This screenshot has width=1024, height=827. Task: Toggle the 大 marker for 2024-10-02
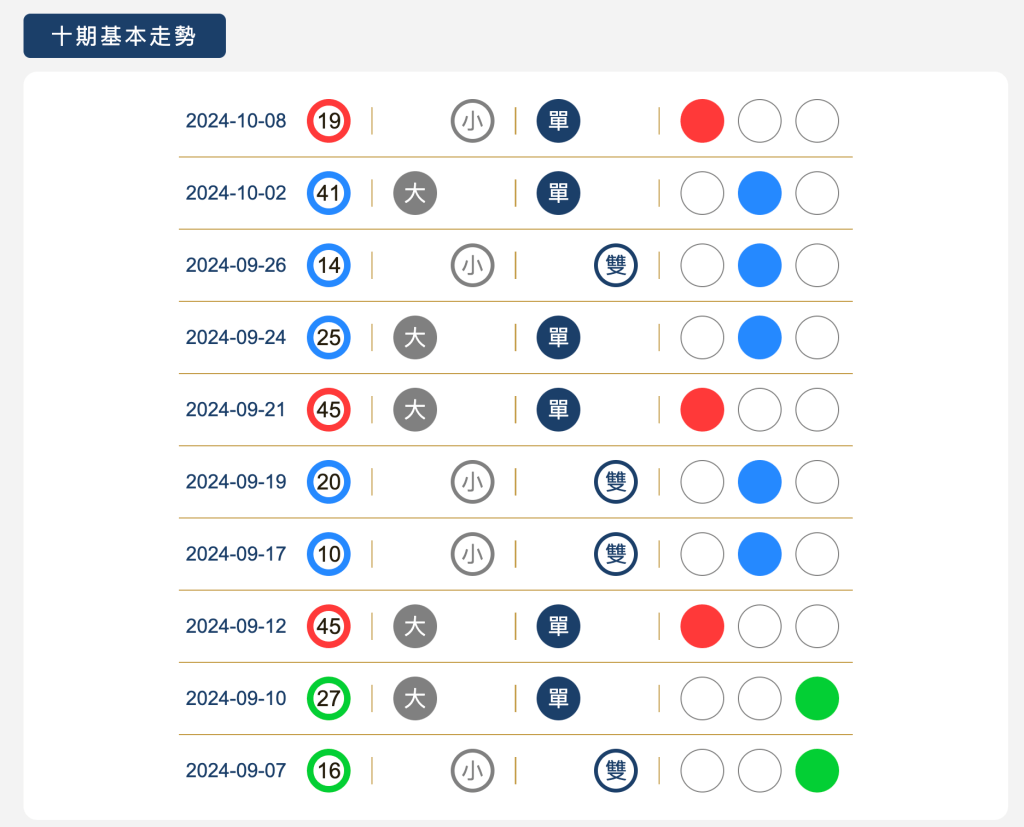[x=415, y=193]
